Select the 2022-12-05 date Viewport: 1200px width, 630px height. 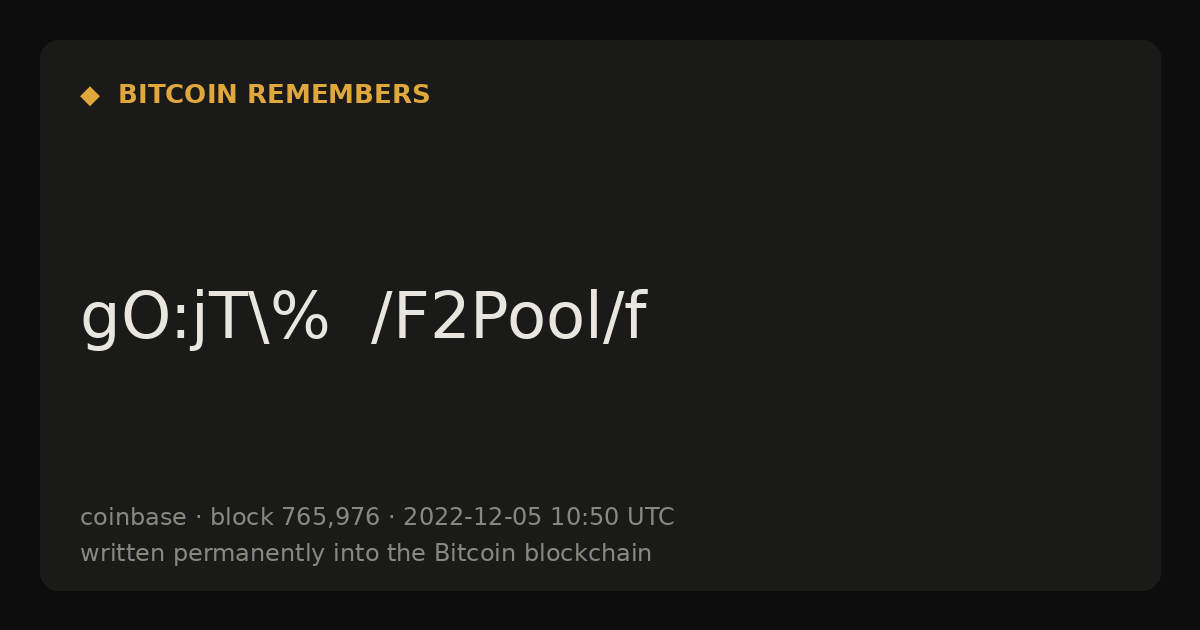[472, 517]
